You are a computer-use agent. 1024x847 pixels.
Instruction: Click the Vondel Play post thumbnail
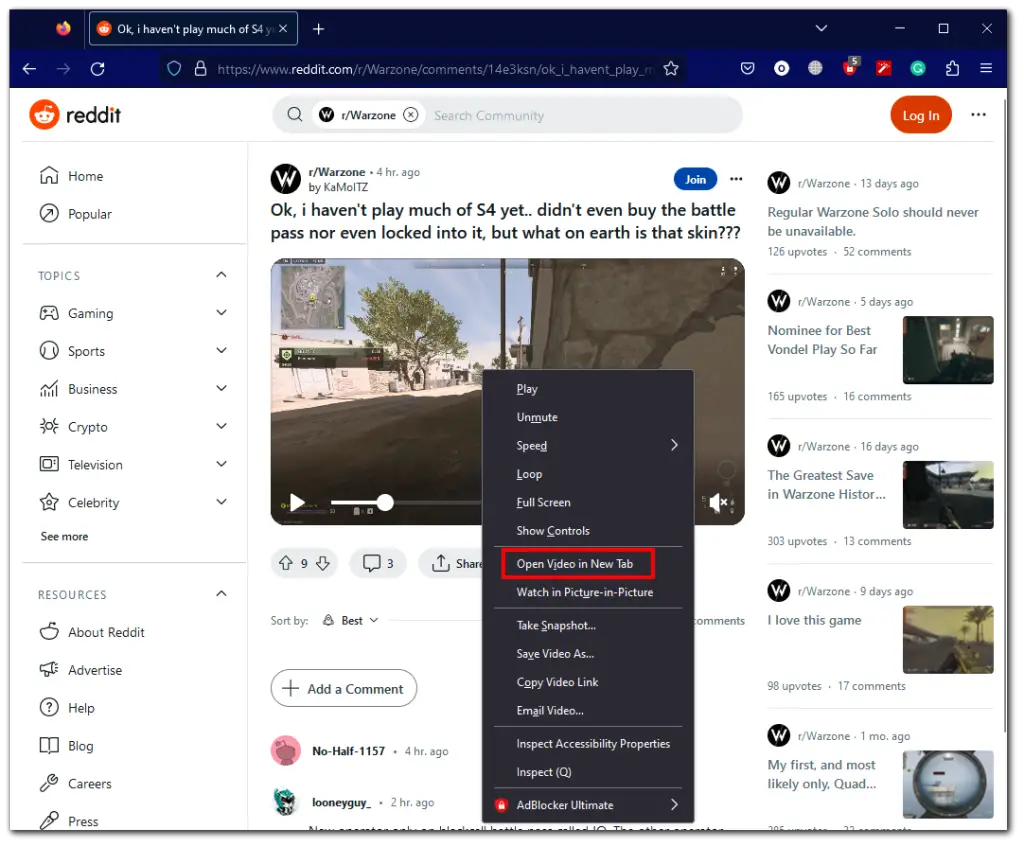947,350
